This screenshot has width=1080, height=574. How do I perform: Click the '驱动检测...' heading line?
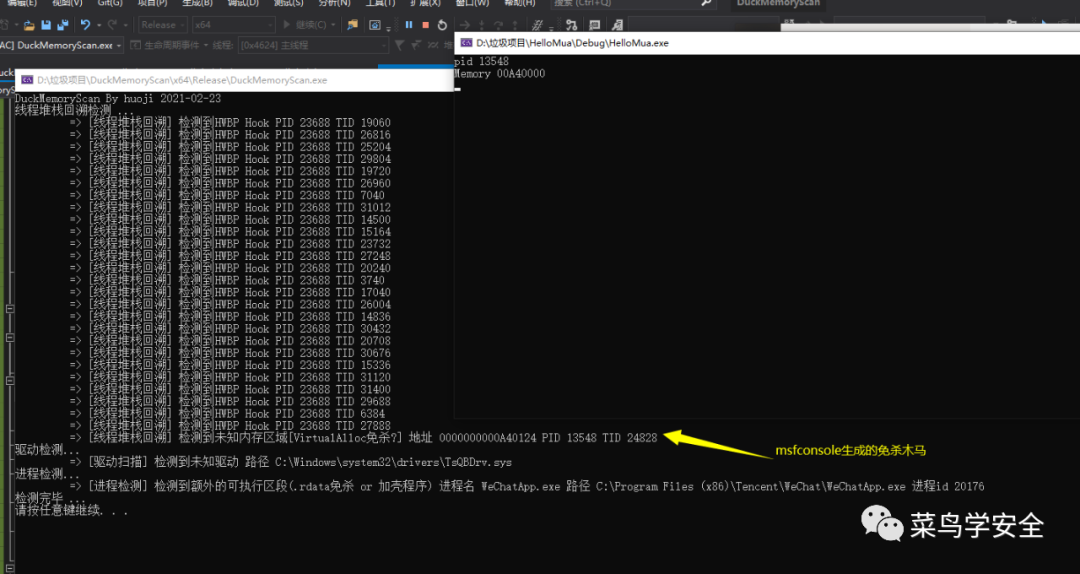pos(48,450)
